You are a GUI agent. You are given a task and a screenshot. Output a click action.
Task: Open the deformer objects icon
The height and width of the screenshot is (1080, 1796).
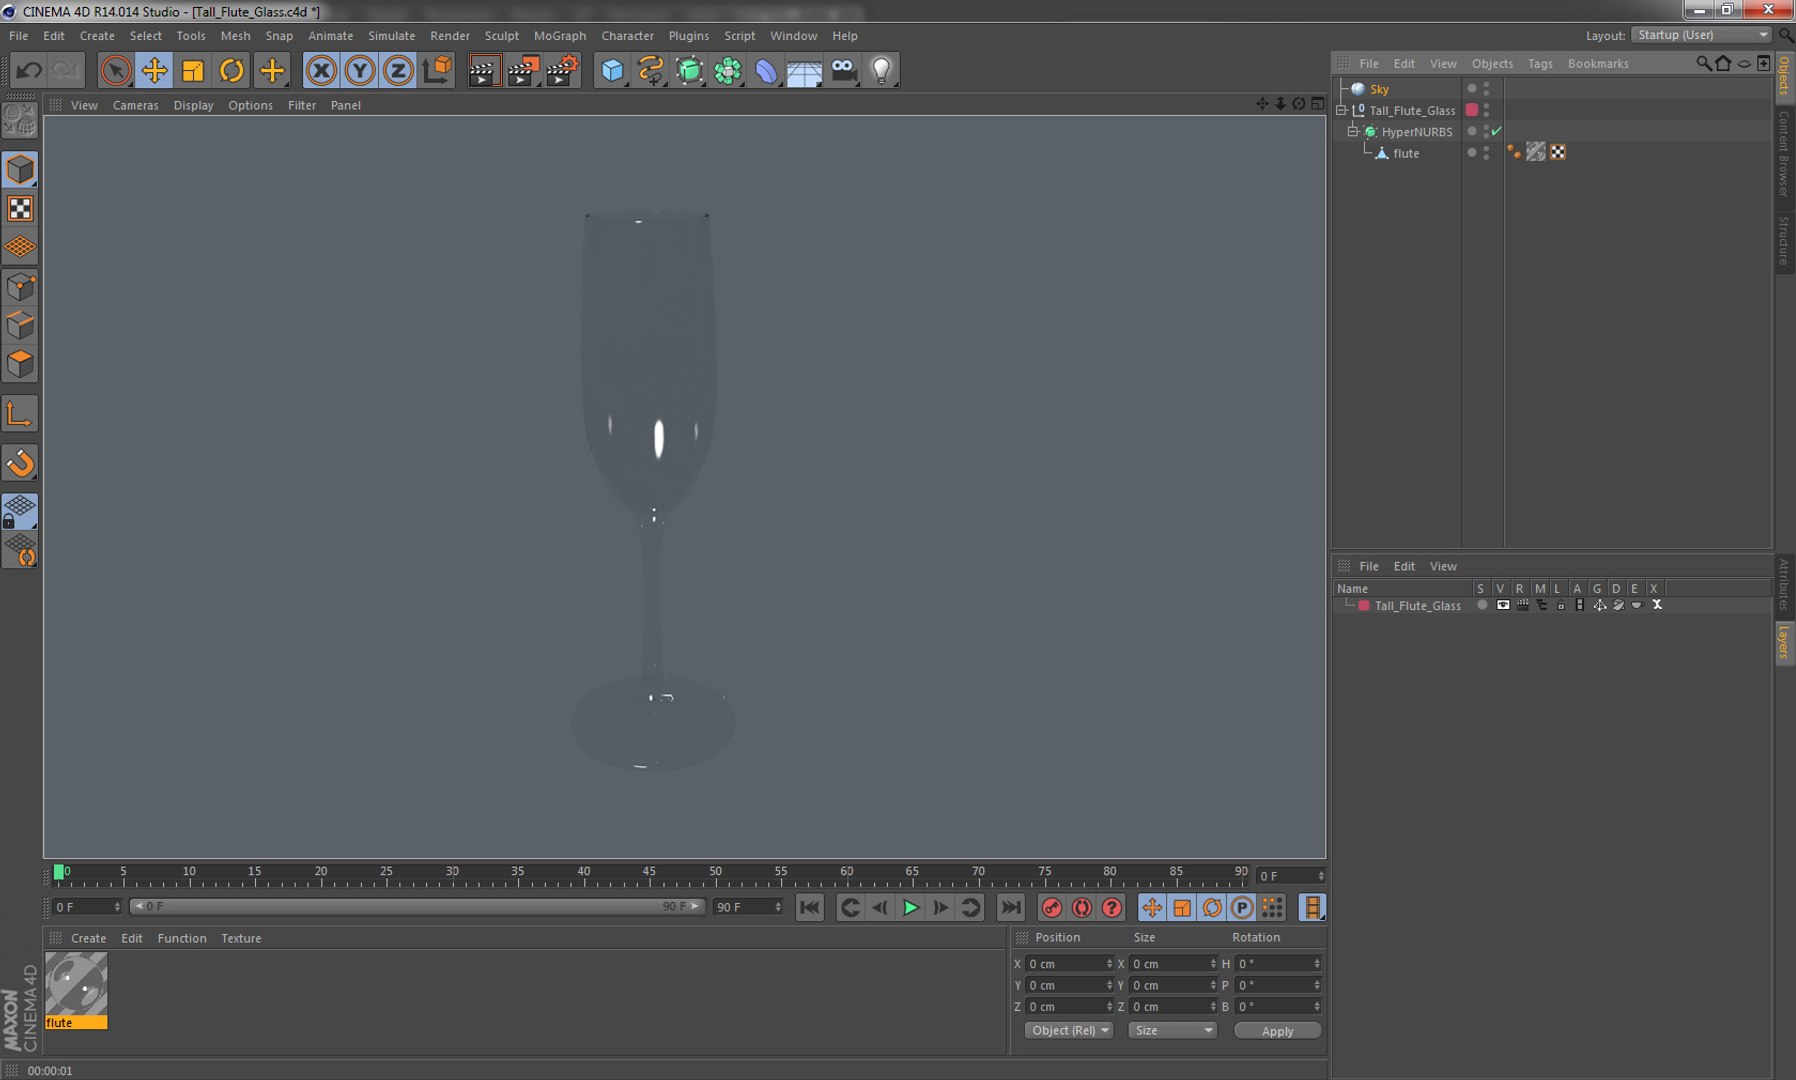click(766, 70)
